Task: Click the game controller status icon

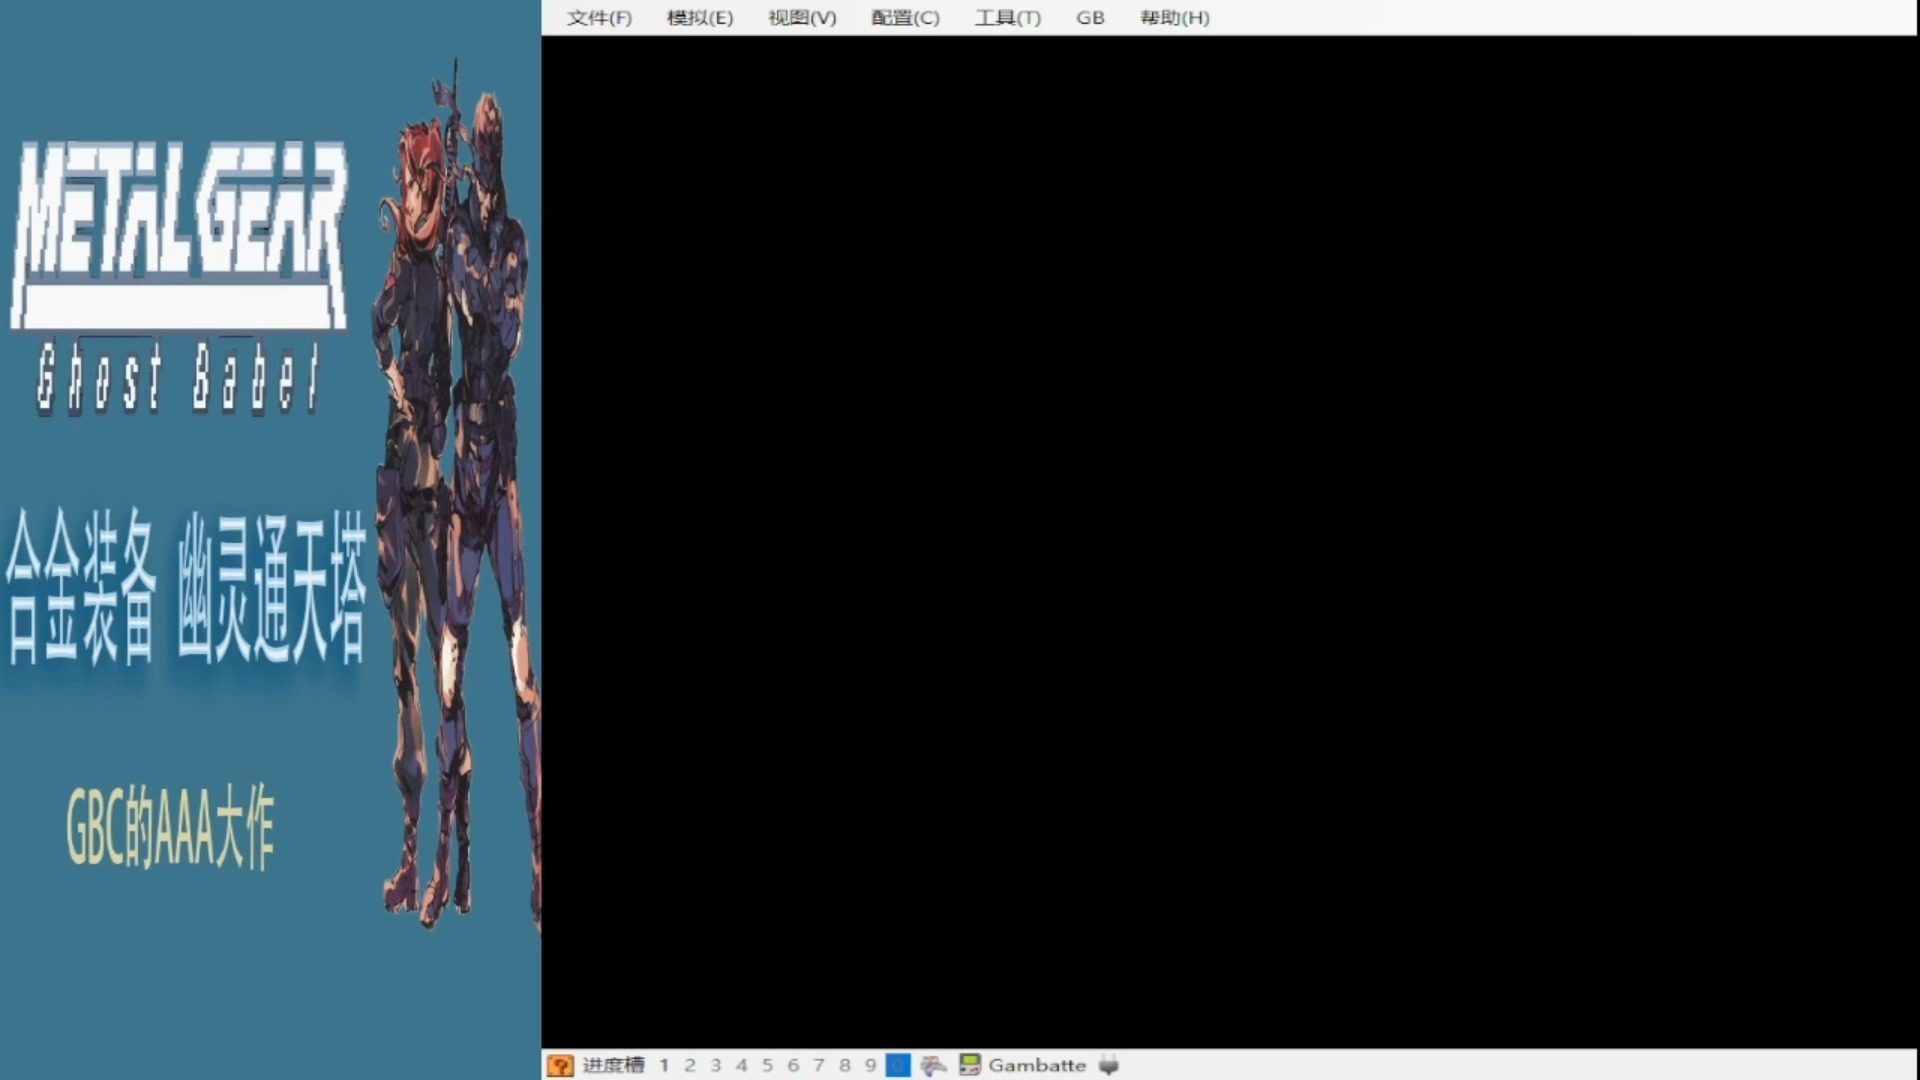Action: tap(933, 1065)
